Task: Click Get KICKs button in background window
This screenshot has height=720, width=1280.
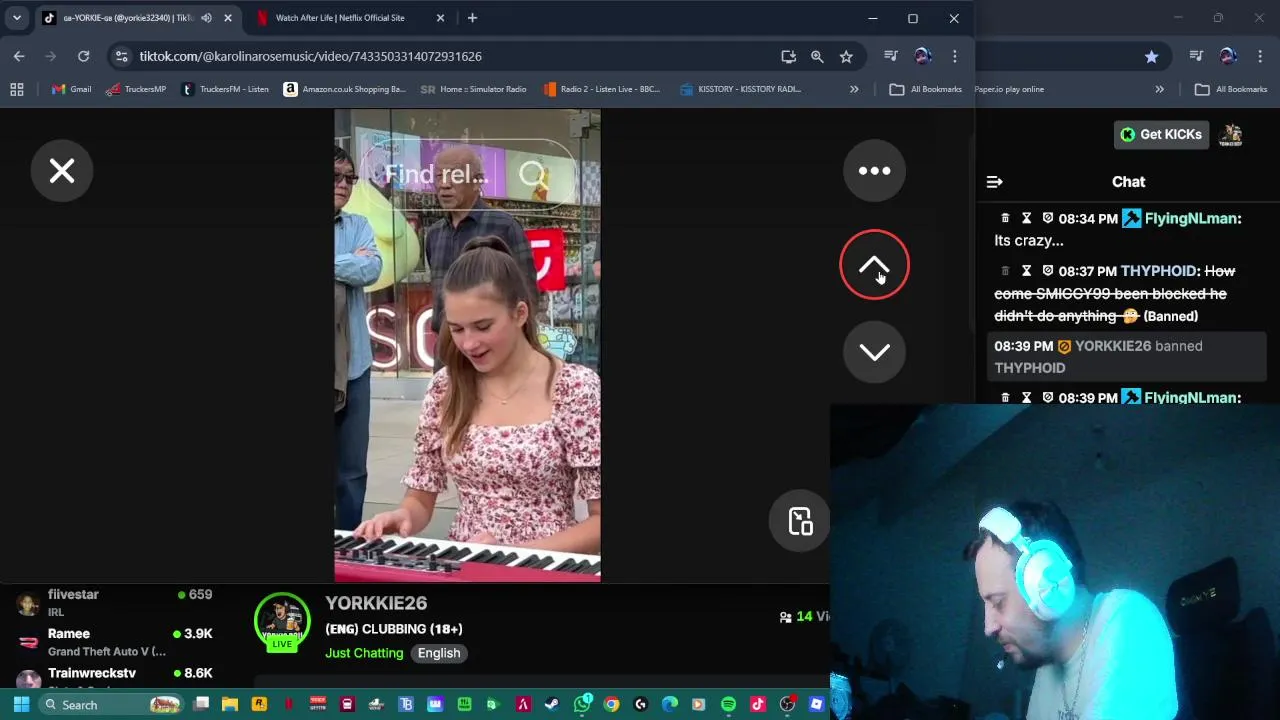Action: (x=1161, y=134)
